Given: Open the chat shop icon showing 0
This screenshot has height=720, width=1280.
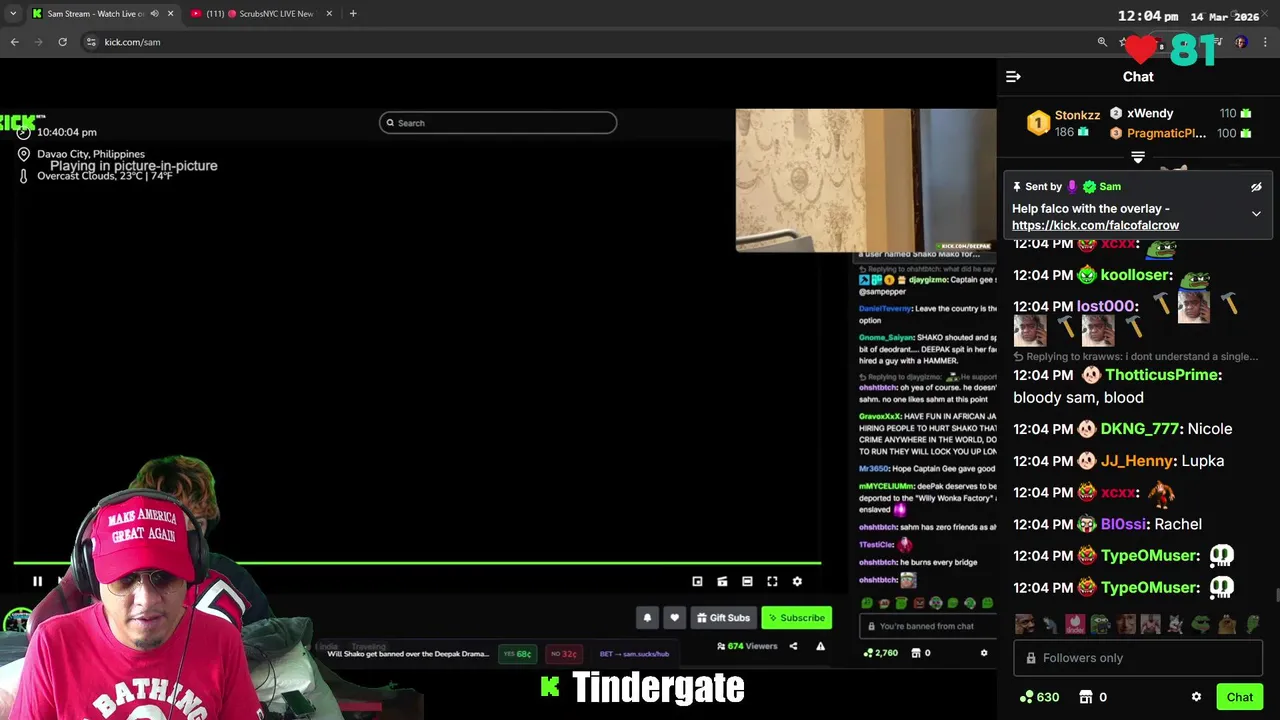Looking at the screenshot, I should 1093,697.
